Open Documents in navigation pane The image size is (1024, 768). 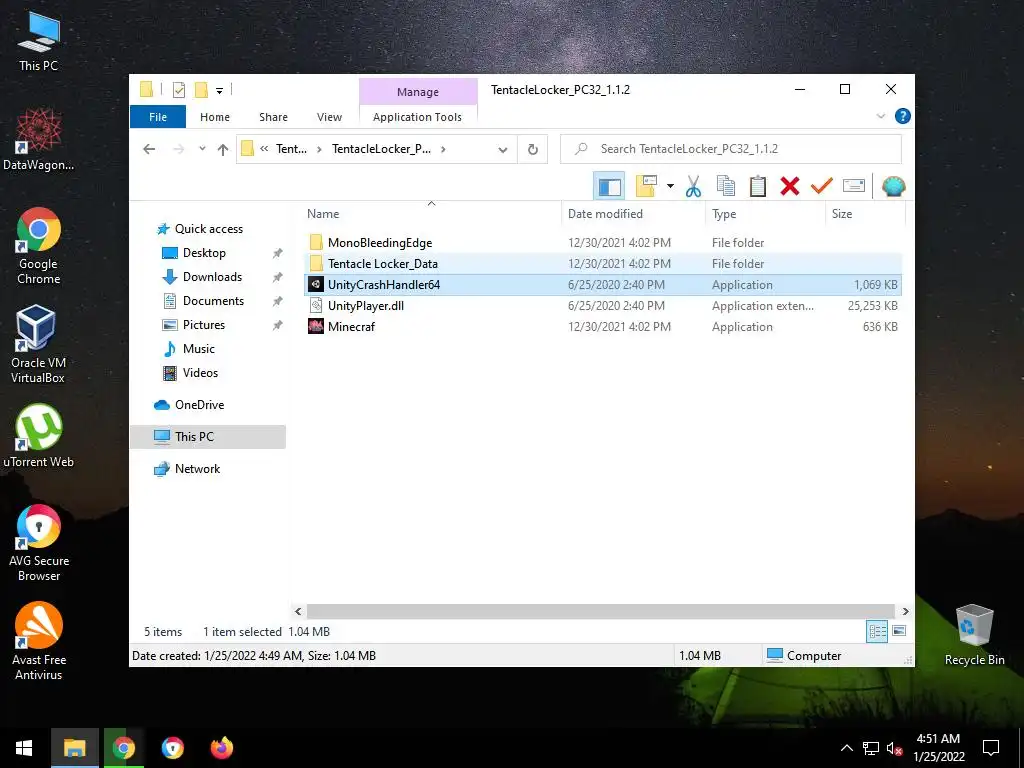213,301
